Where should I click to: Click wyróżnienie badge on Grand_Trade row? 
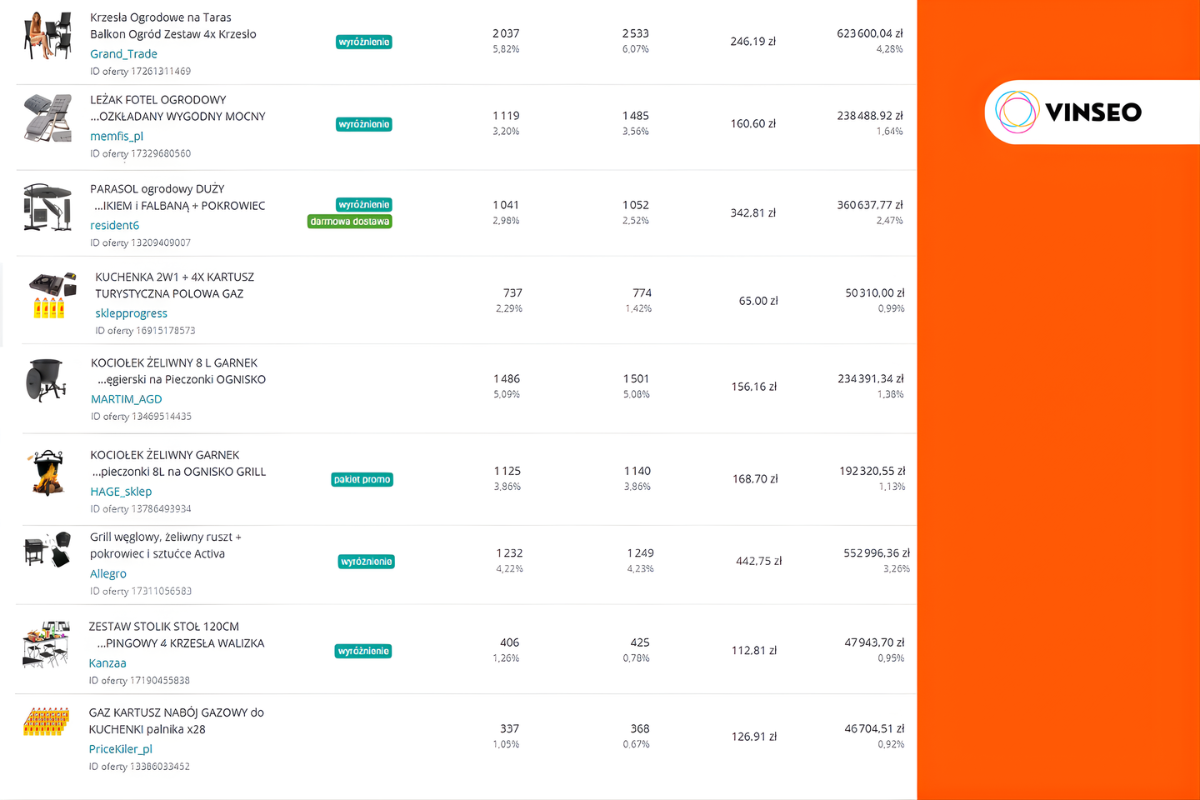coord(364,42)
